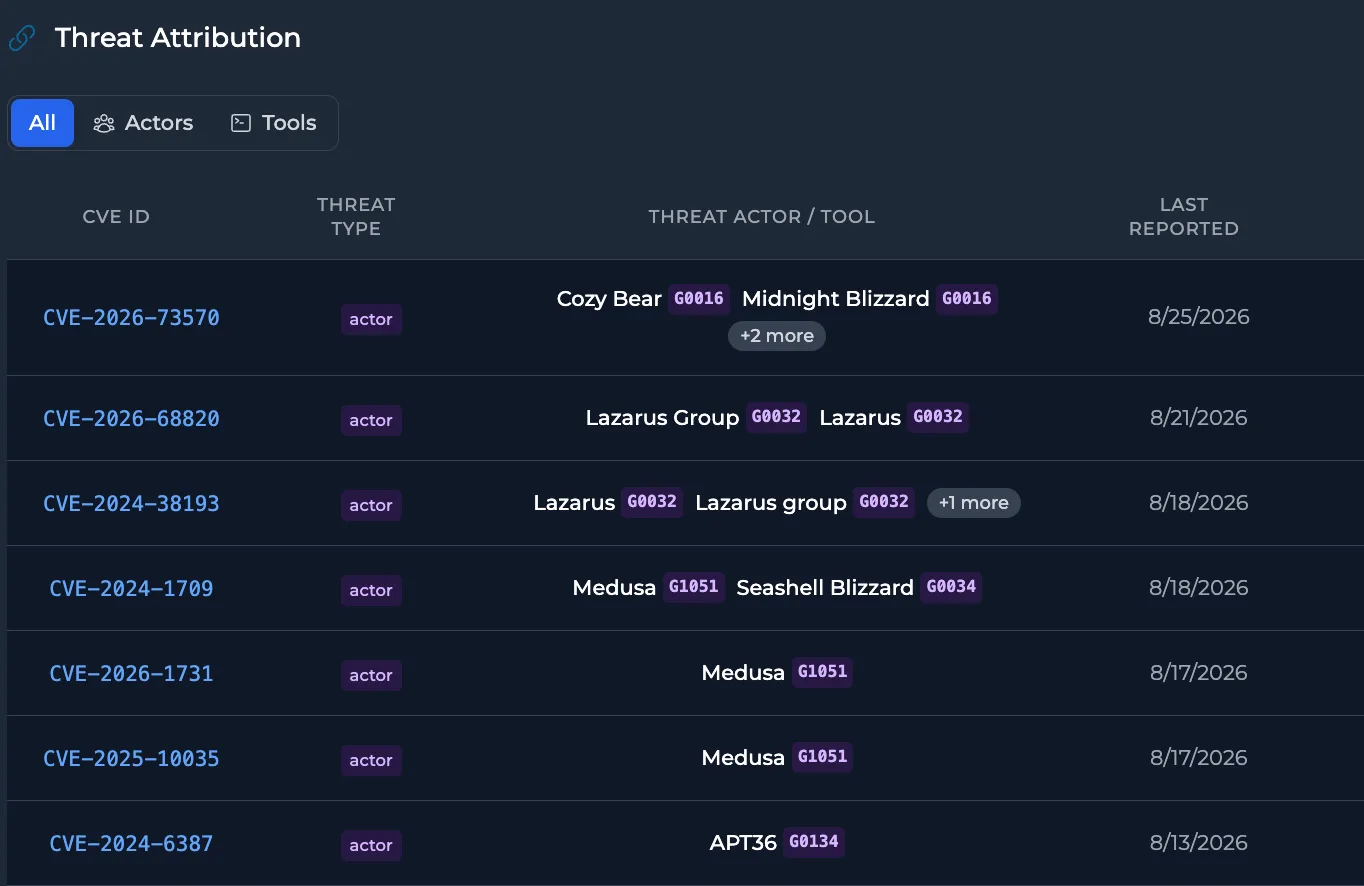Click the link icon beside Threat Attribution

(x=22, y=38)
